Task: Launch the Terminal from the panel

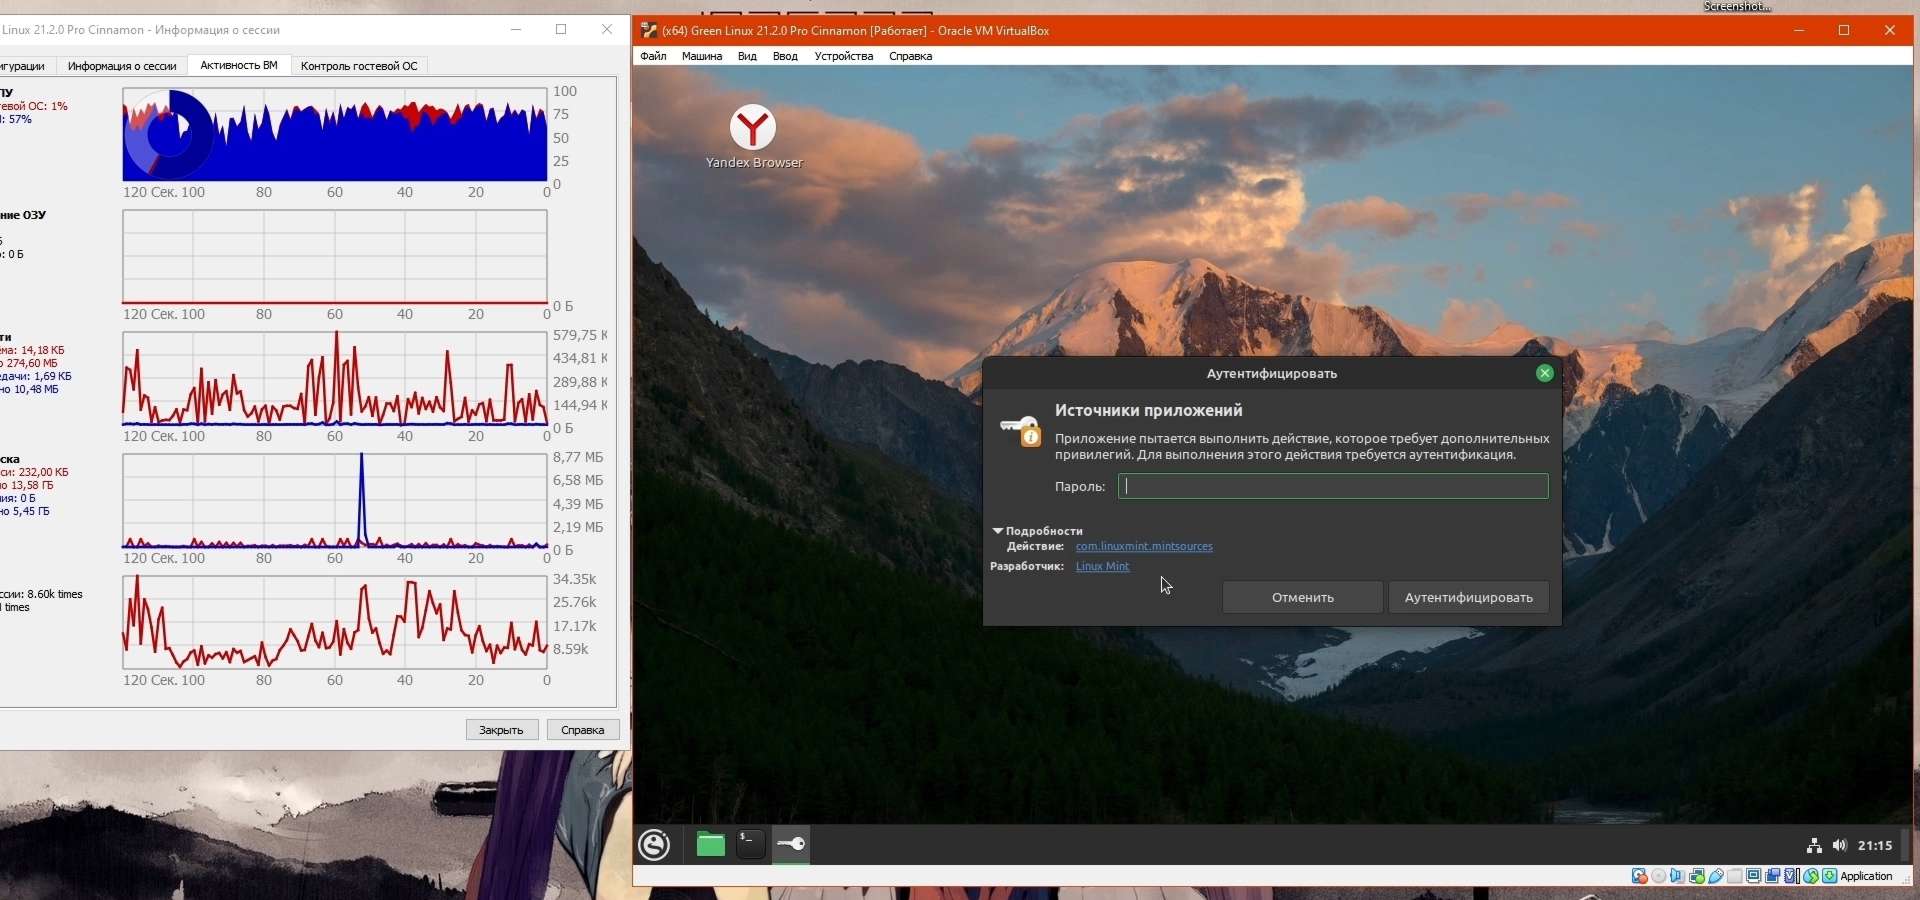Action: [750, 845]
